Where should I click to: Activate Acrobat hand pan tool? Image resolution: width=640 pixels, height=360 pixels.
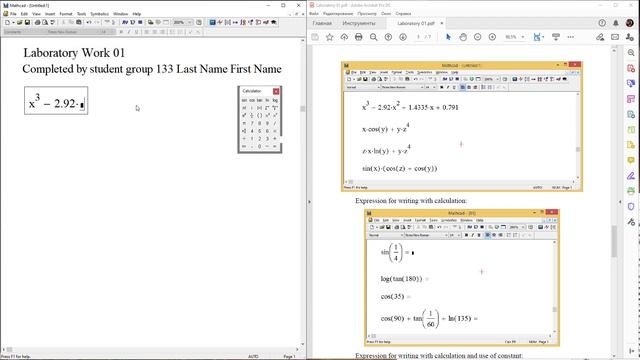(463, 37)
